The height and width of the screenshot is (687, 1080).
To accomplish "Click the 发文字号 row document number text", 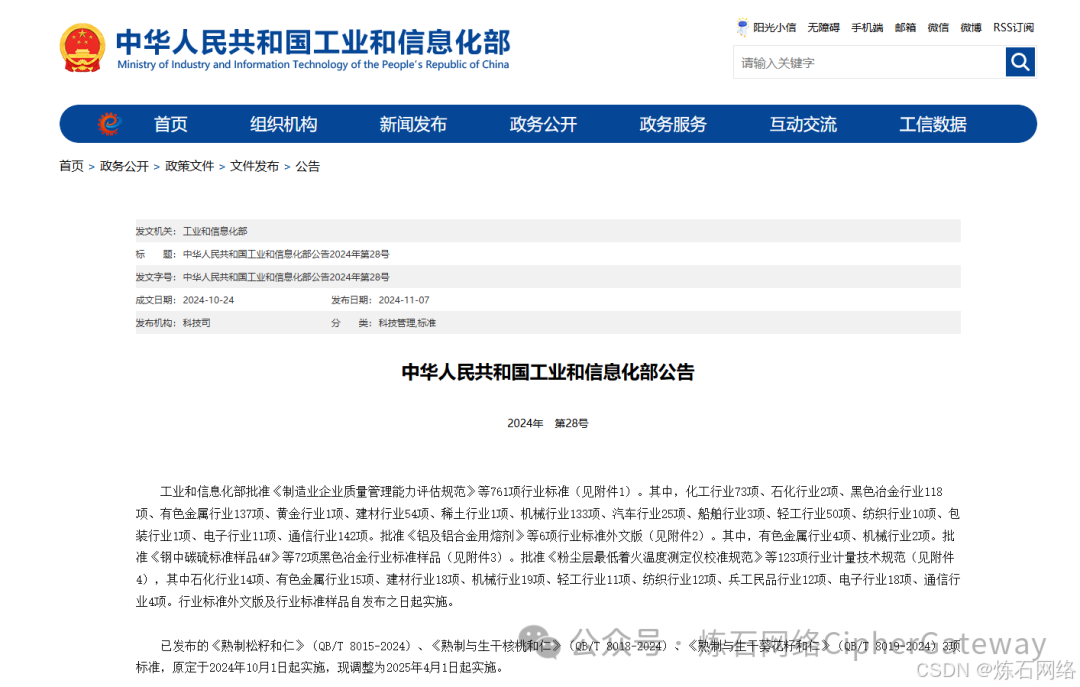I will pyautogui.click(x=286, y=277).
